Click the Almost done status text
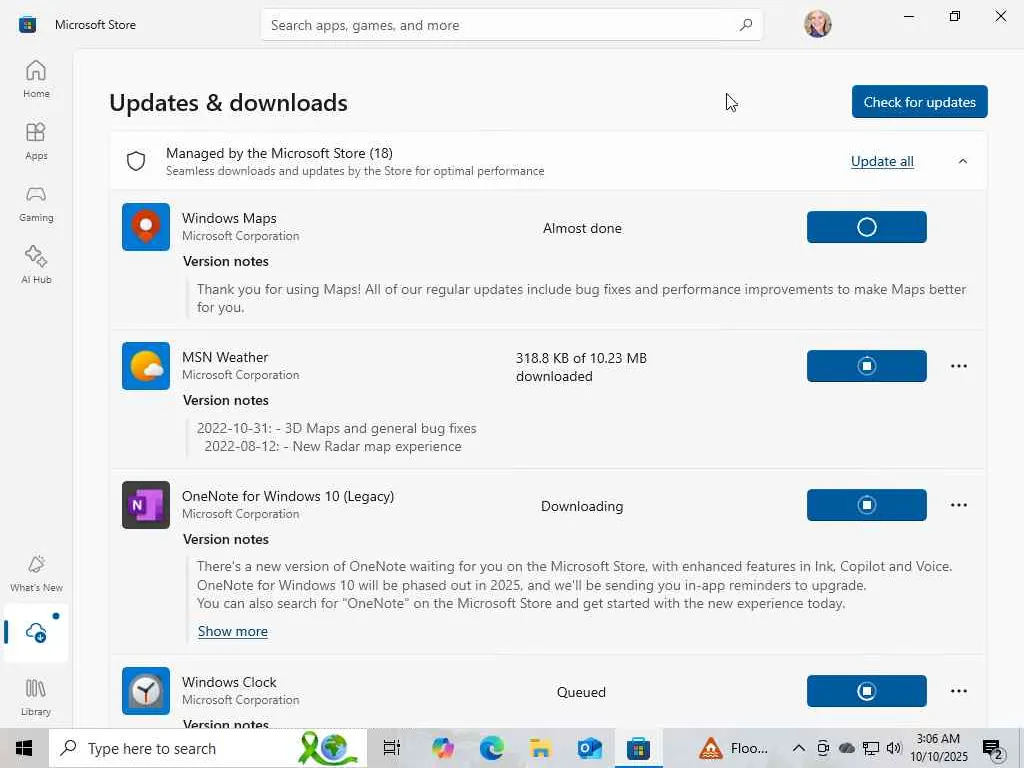 coord(583,229)
